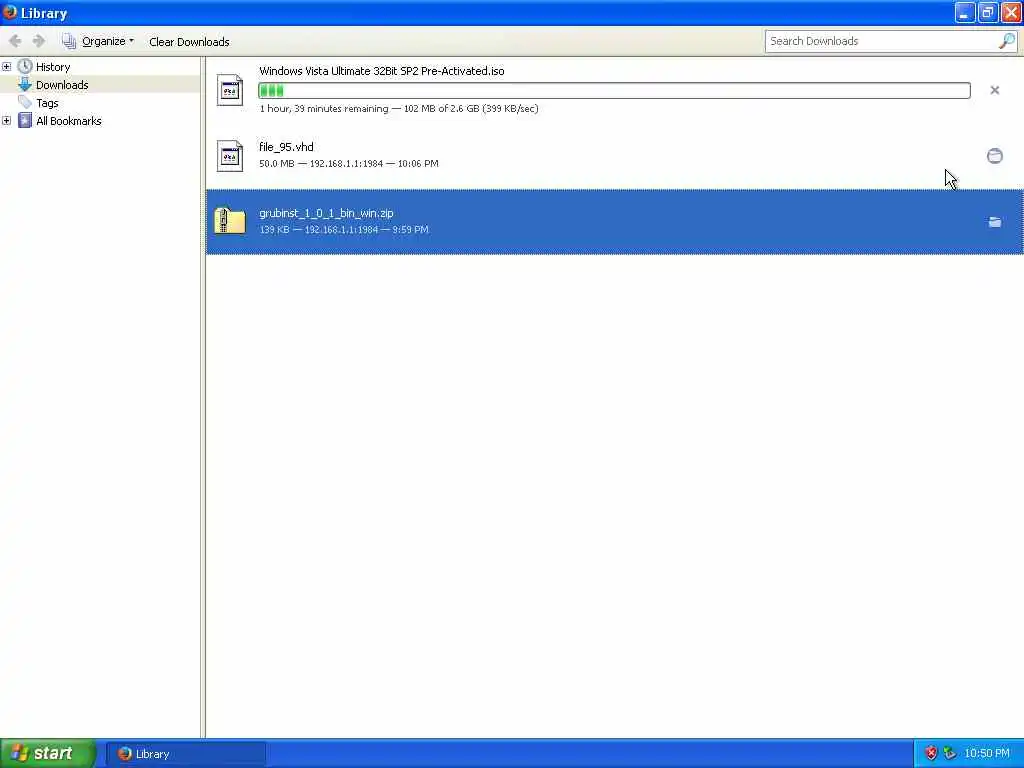The height and width of the screenshot is (768, 1024).
Task: Click grubinst zip size and source details
Action: (x=344, y=230)
